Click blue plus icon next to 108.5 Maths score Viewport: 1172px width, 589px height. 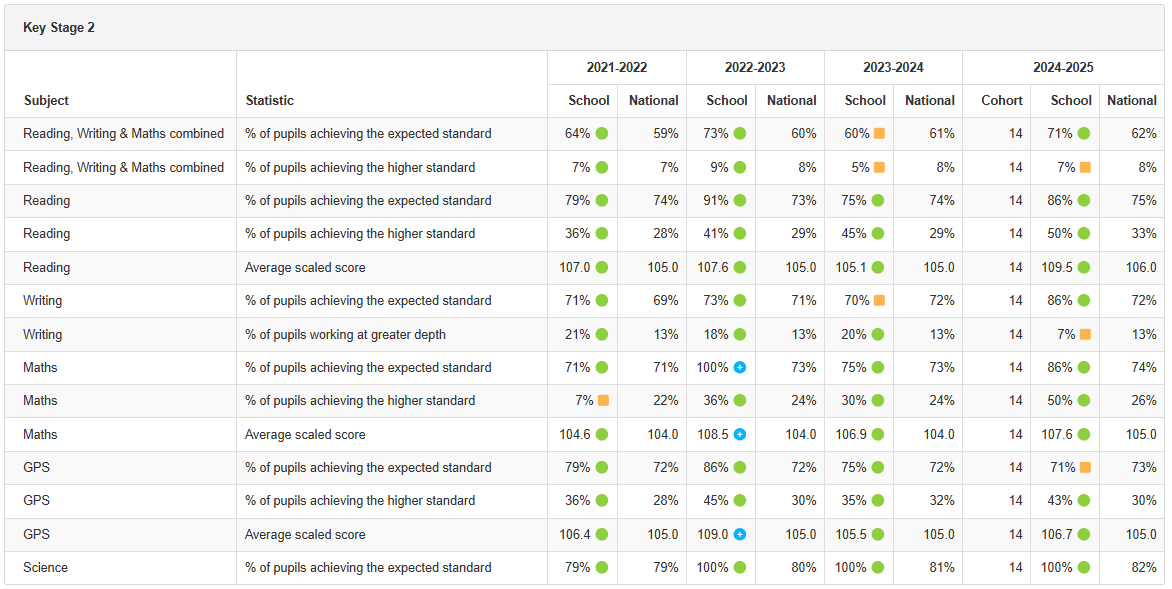[740, 434]
